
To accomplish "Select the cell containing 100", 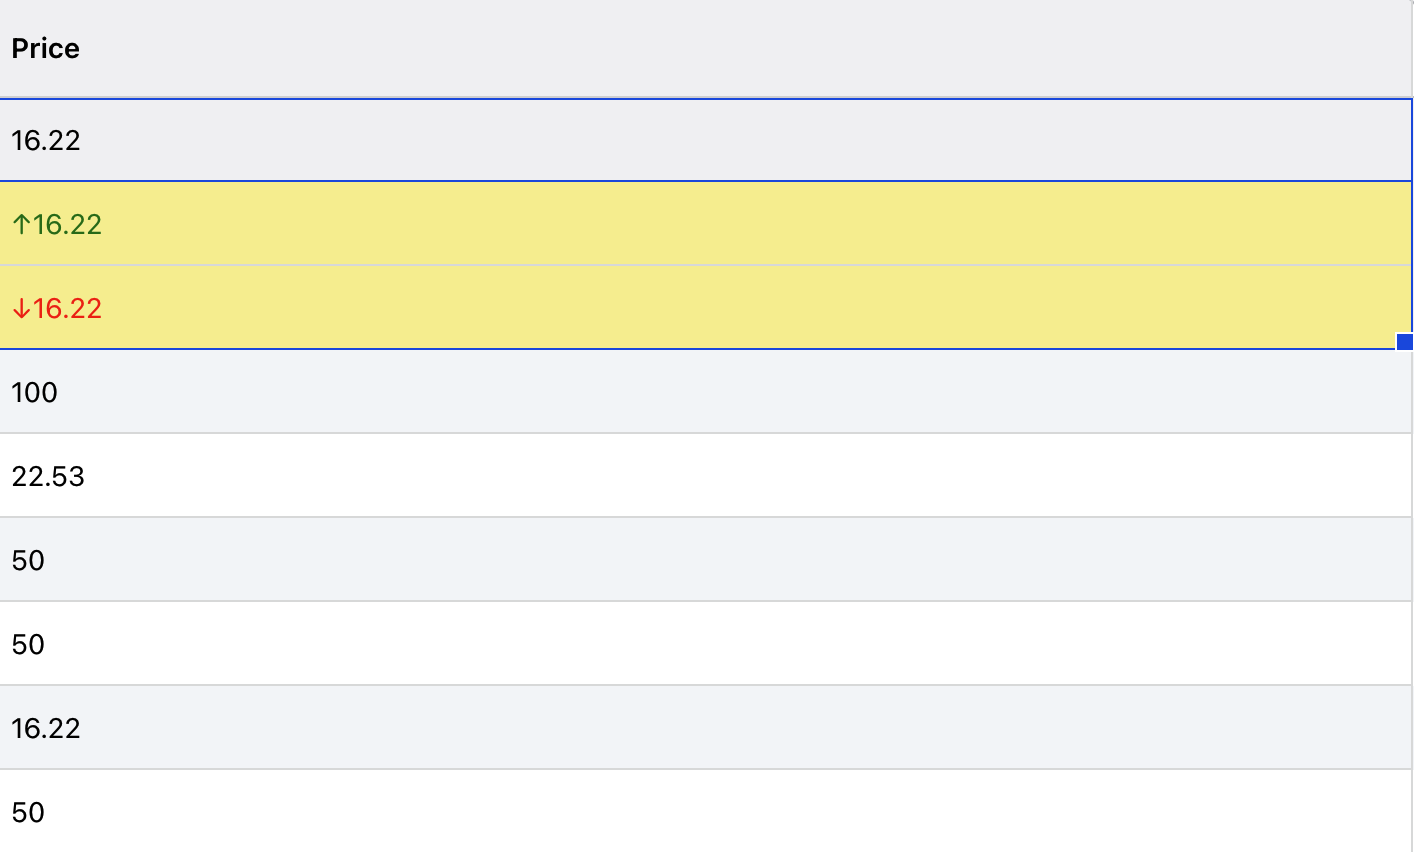I will pos(35,392).
